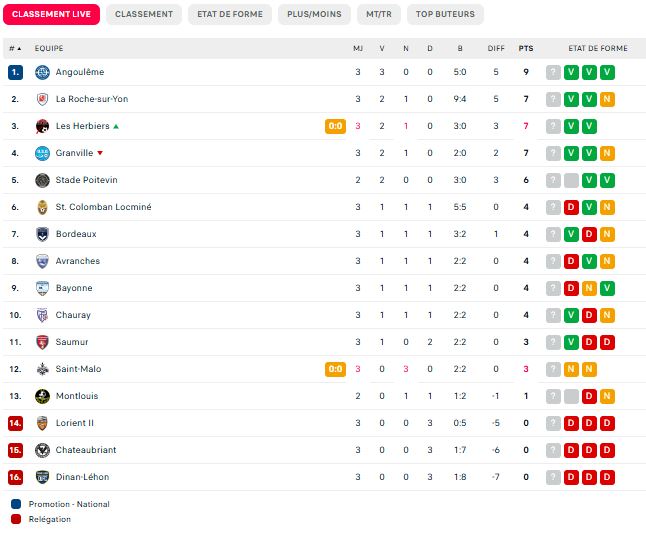Screen dimensions: 646x538
Task: Click the Angoulême team crest icon
Action: point(42,73)
